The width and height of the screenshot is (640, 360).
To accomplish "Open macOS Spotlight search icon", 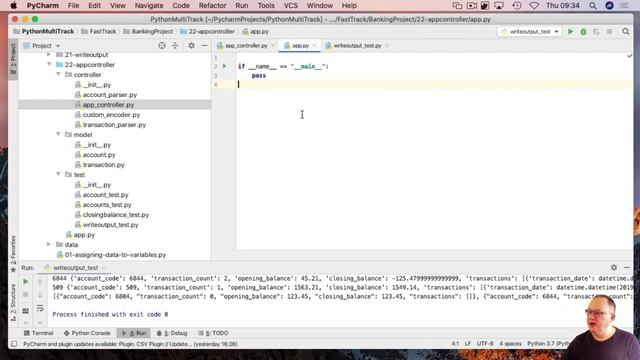I will click(x=593, y=6).
